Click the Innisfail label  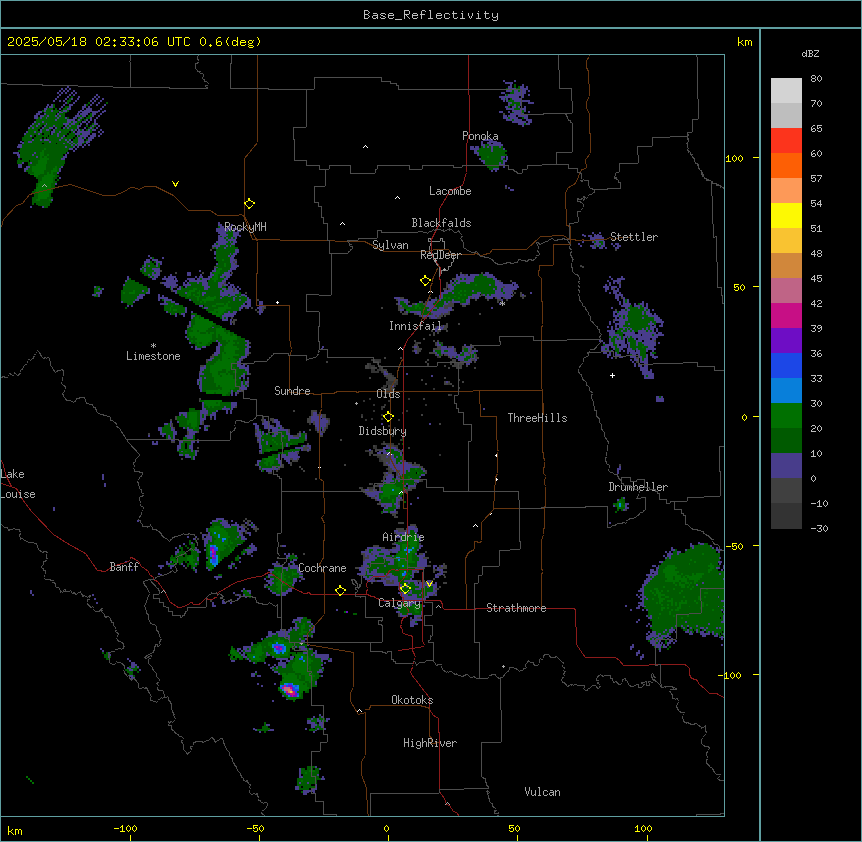416,326
